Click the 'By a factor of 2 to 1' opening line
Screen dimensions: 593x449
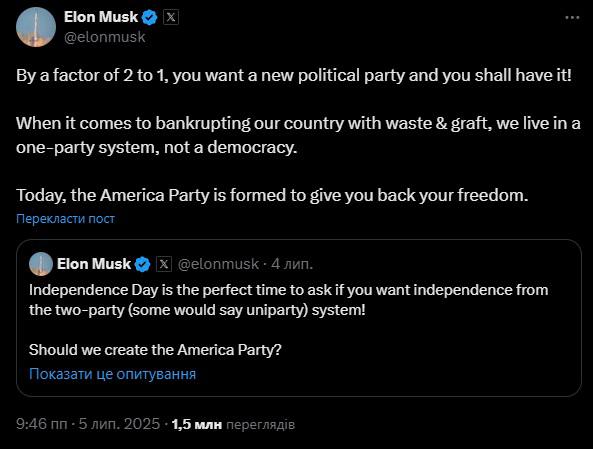[294, 75]
